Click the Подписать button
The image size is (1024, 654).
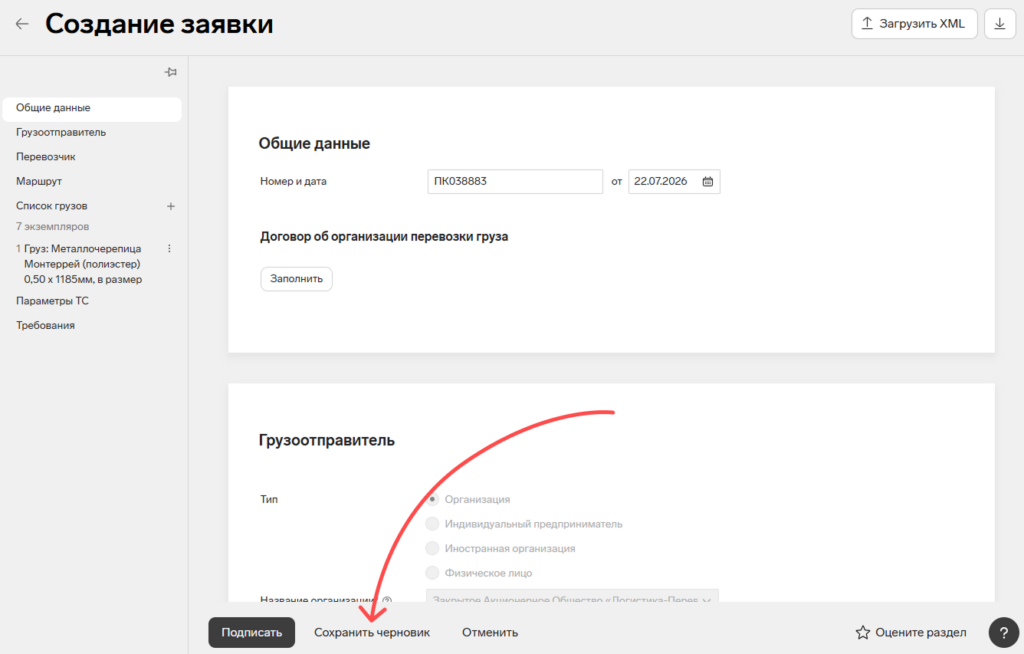[x=251, y=632]
